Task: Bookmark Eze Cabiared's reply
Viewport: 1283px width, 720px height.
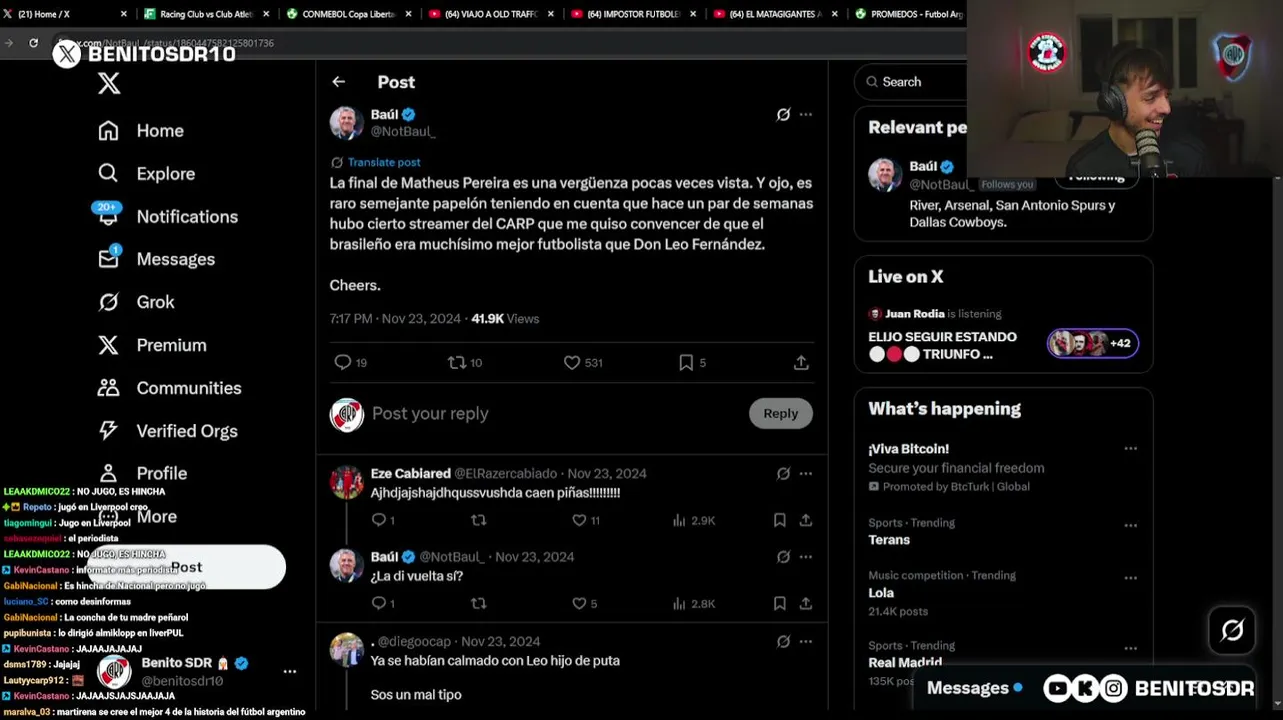Action: (779, 520)
